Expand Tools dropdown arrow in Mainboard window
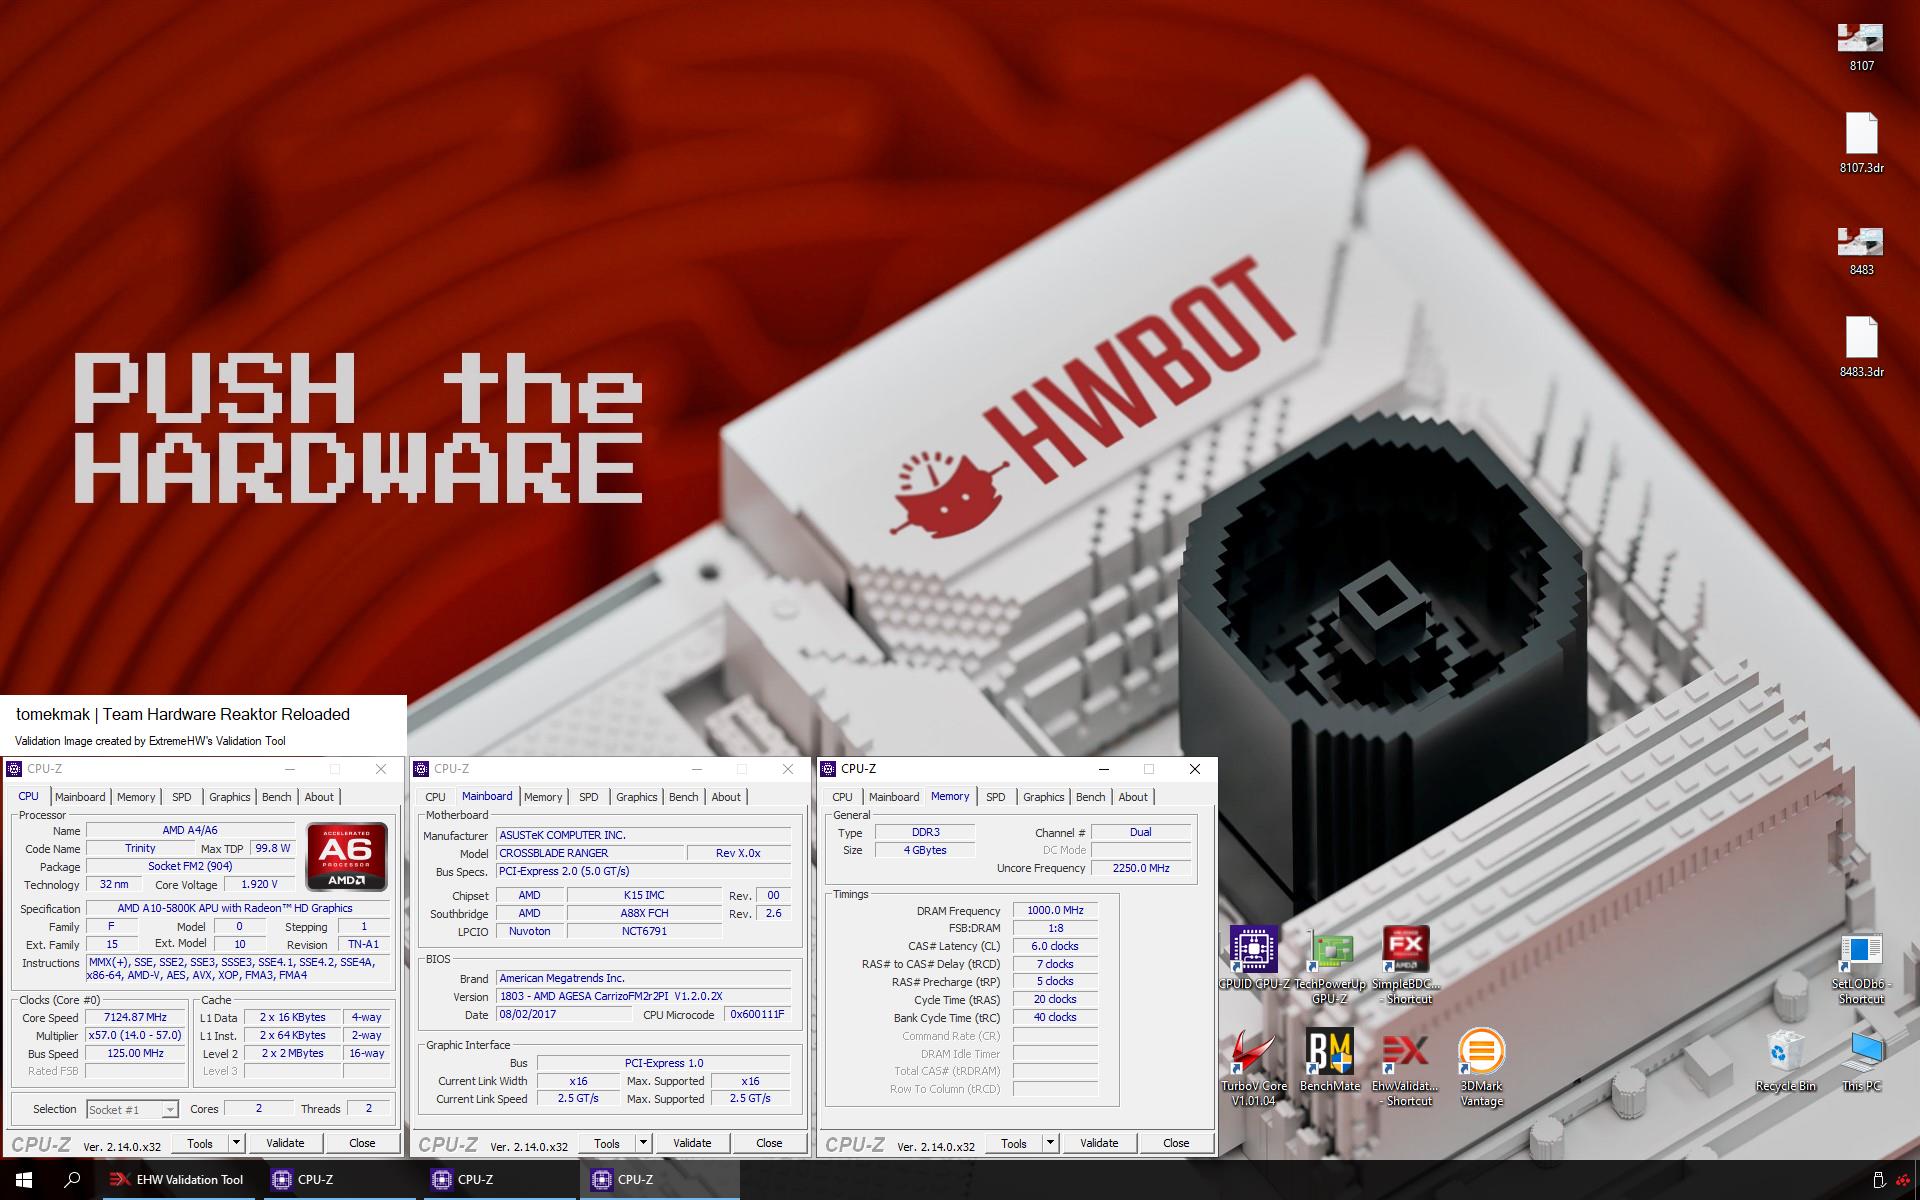This screenshot has width=1920, height=1200. coord(644,1143)
